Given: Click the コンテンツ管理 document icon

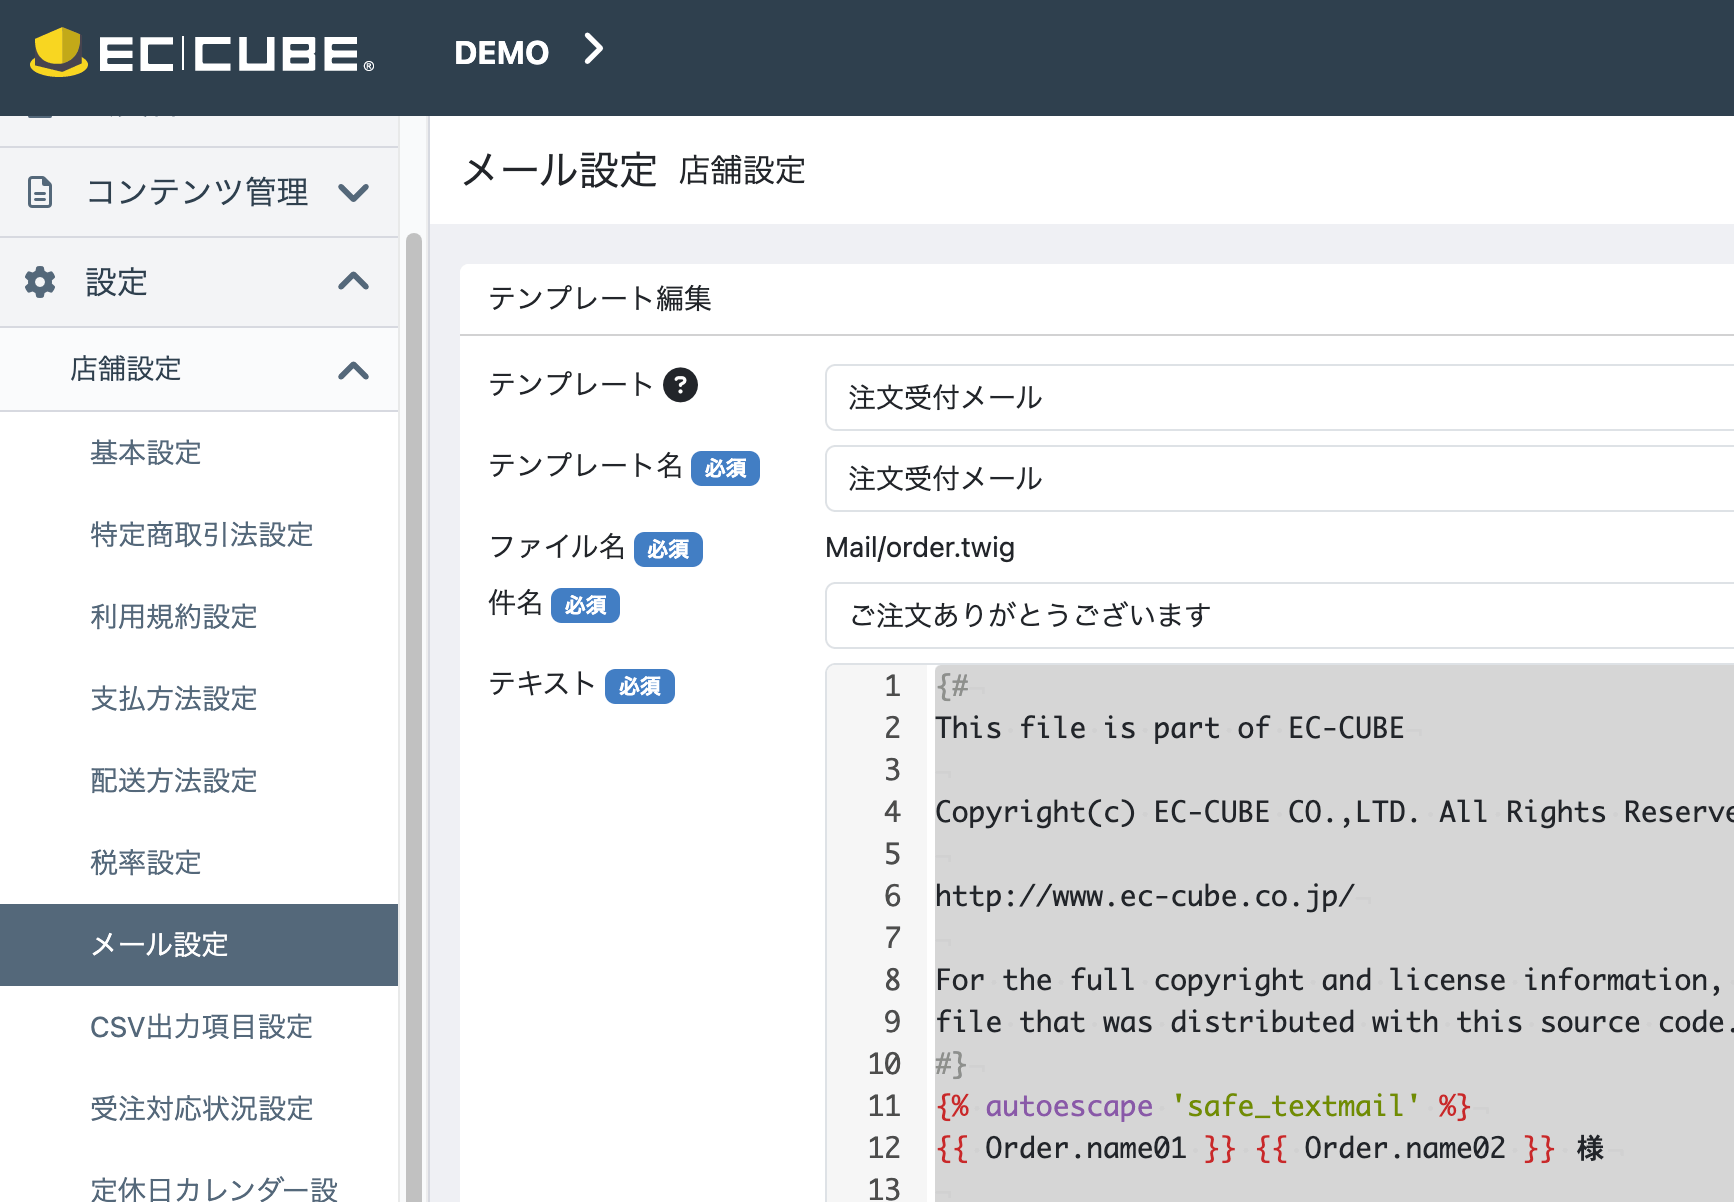Looking at the screenshot, I should [x=40, y=192].
